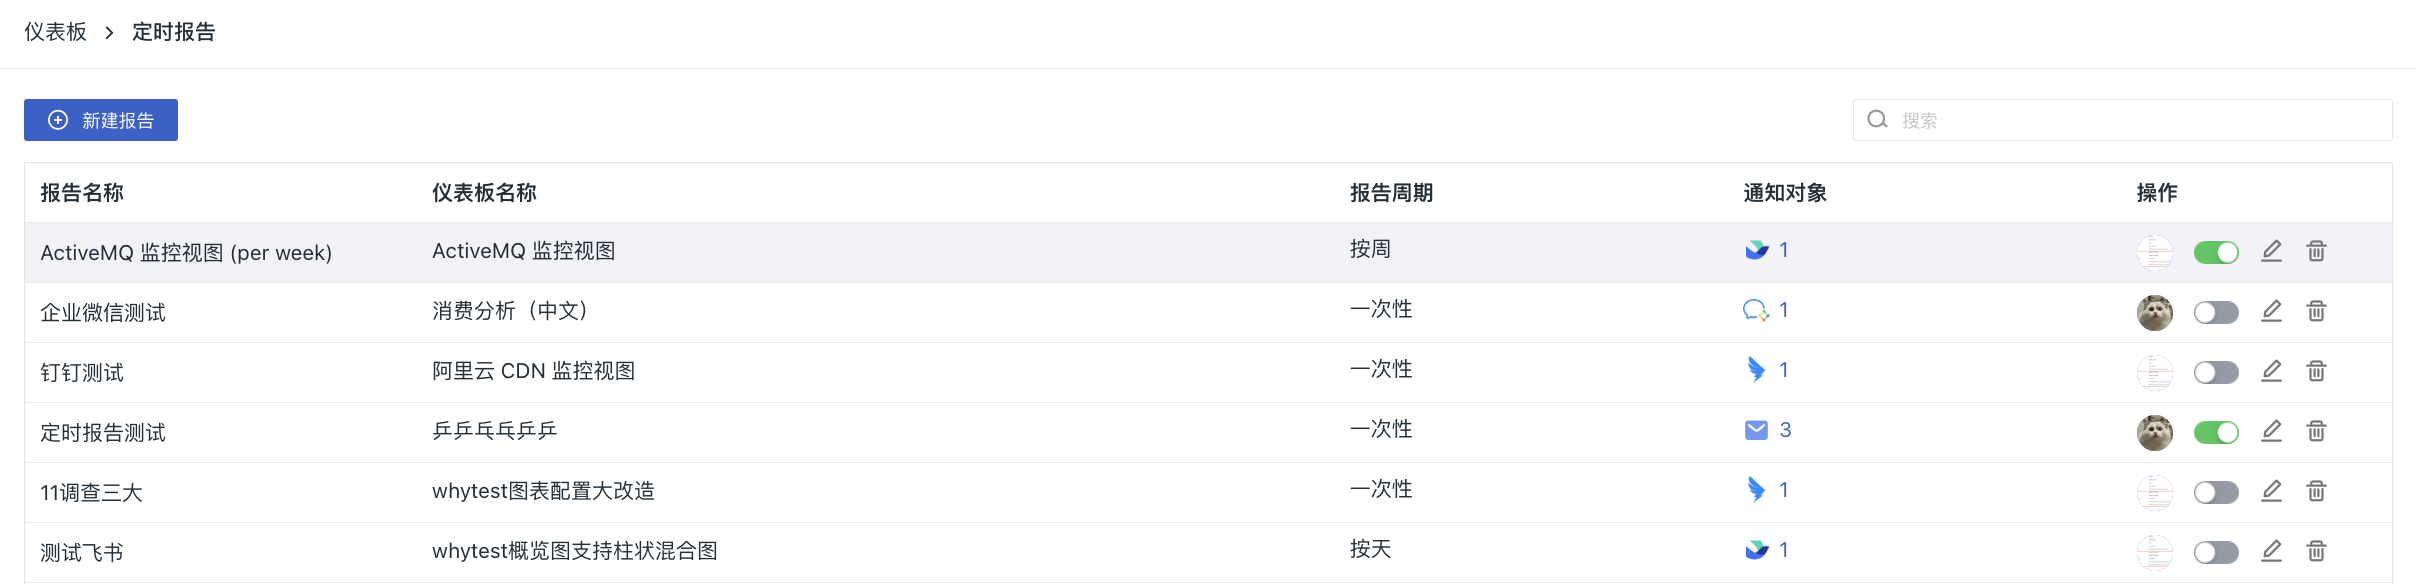Click the 新建报告 button
The image size is (2416, 584).
pos(101,120)
